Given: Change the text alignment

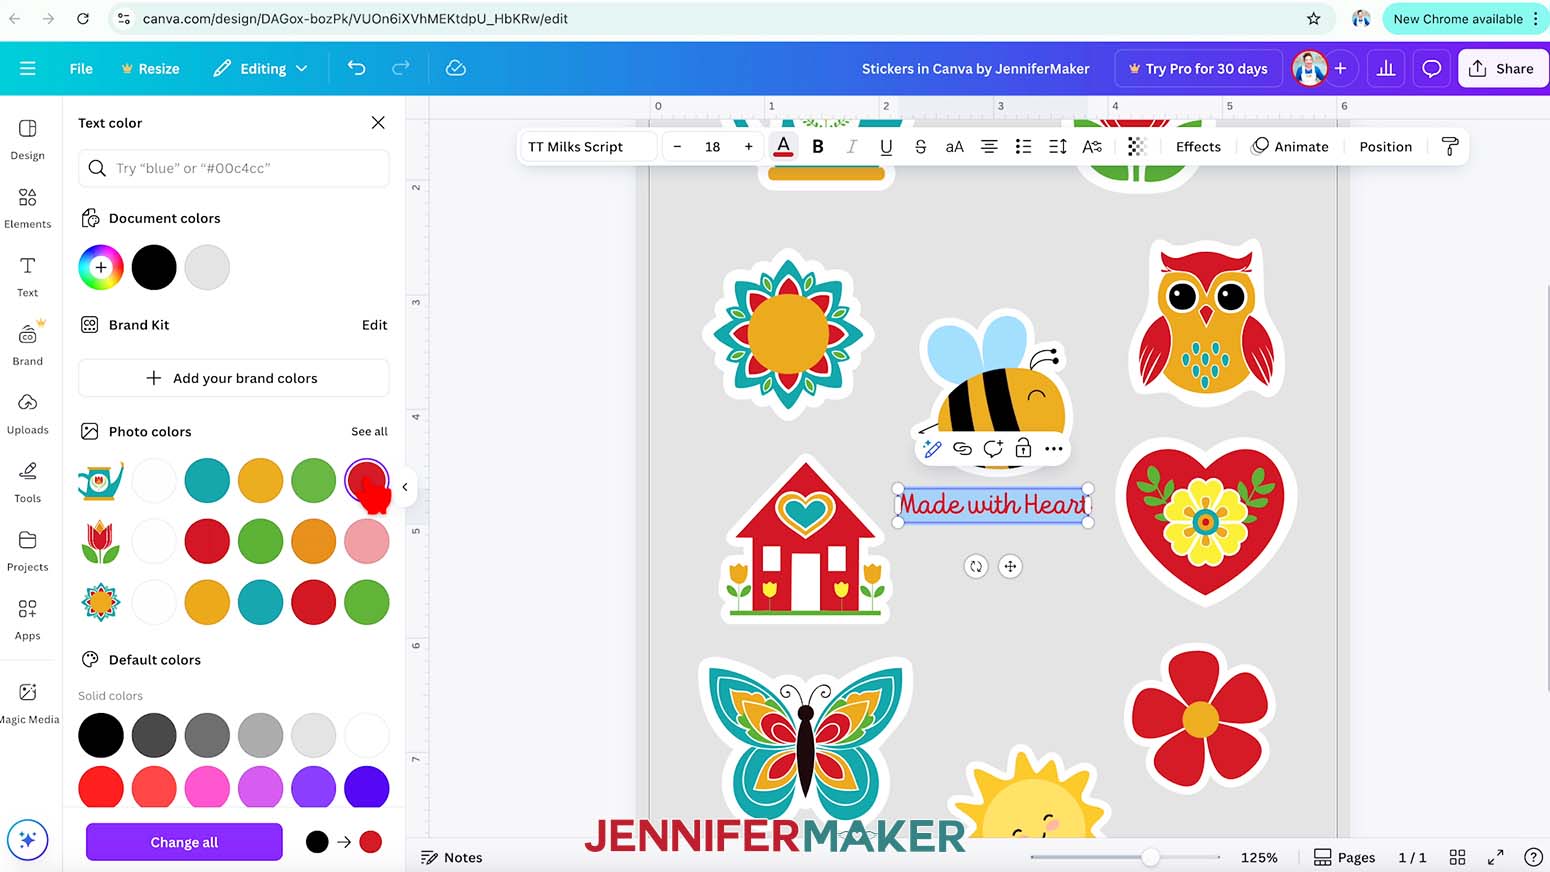Looking at the screenshot, I should [989, 146].
